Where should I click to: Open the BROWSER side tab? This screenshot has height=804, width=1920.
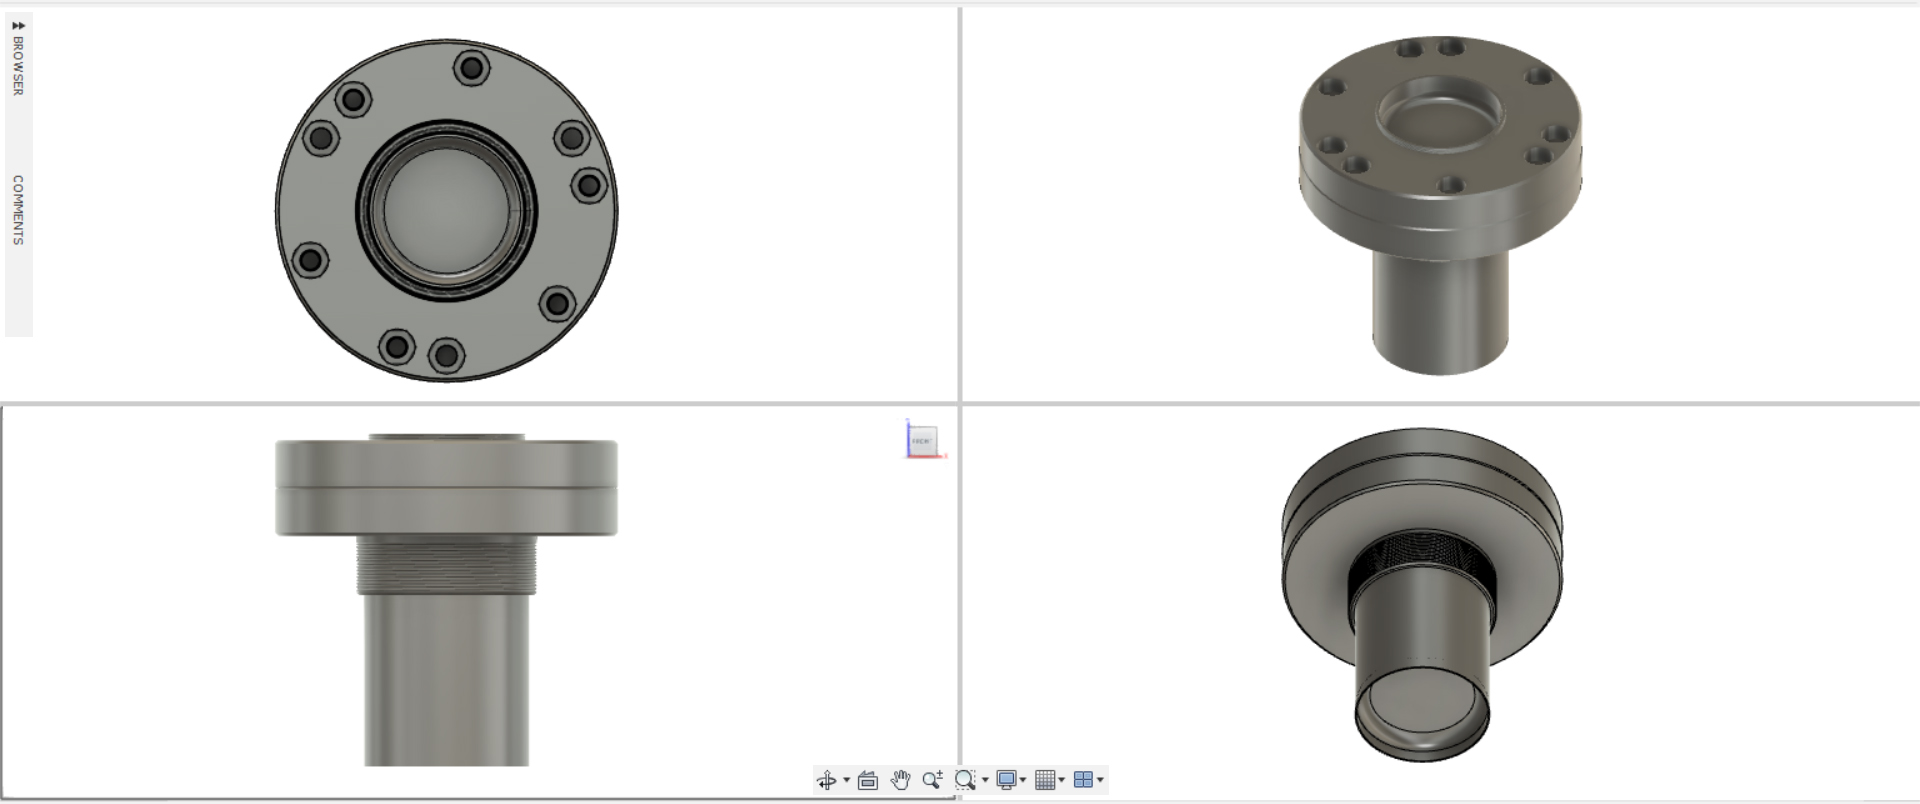coord(18,66)
